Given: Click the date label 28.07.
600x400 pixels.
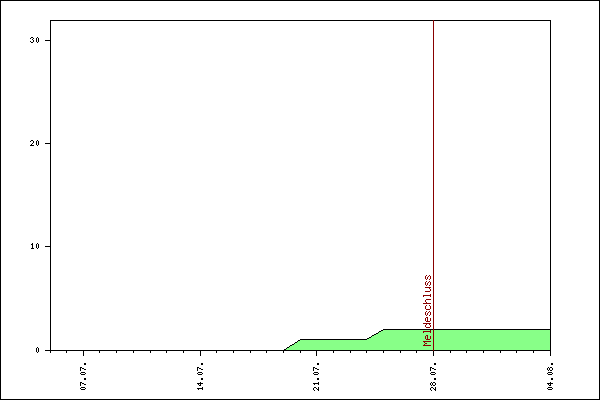Looking at the screenshot, I should [x=433, y=376].
